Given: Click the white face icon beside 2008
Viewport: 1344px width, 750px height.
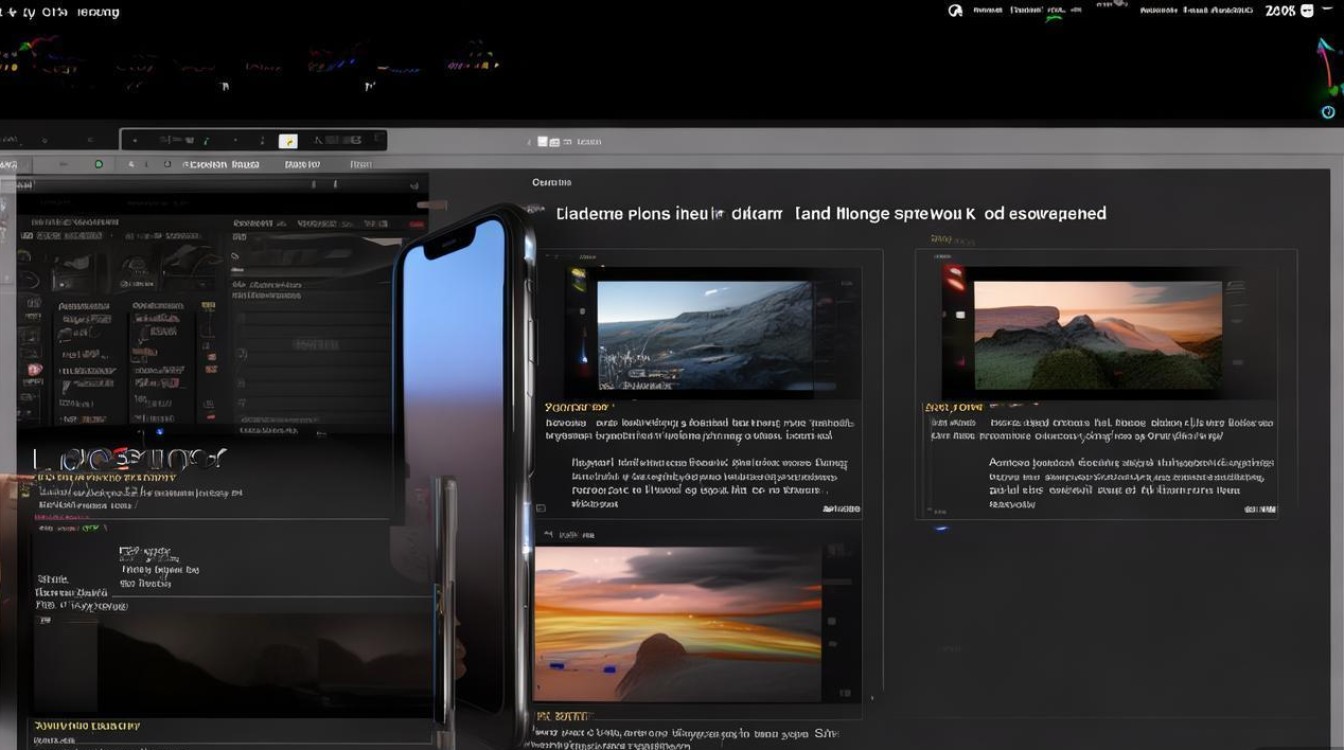Looking at the screenshot, I should 1308,11.
